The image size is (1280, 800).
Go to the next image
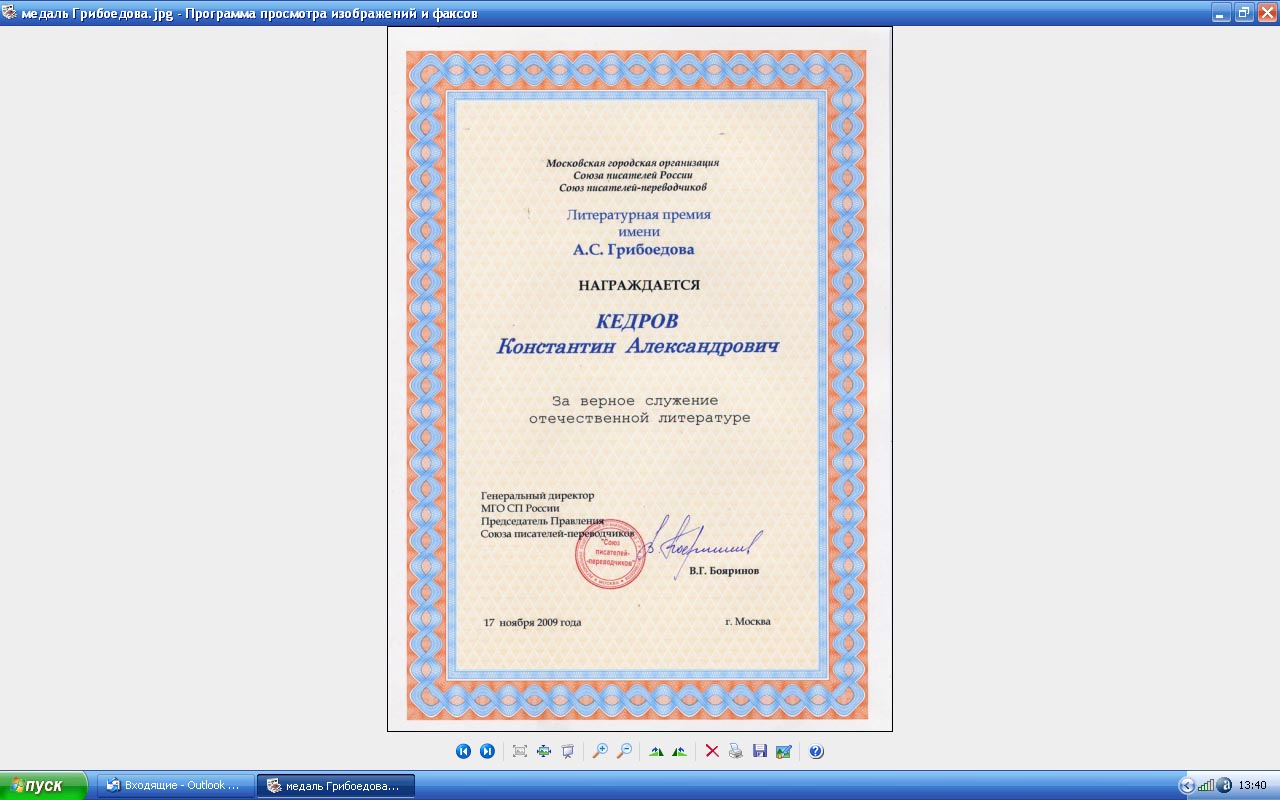pyautogui.click(x=487, y=751)
